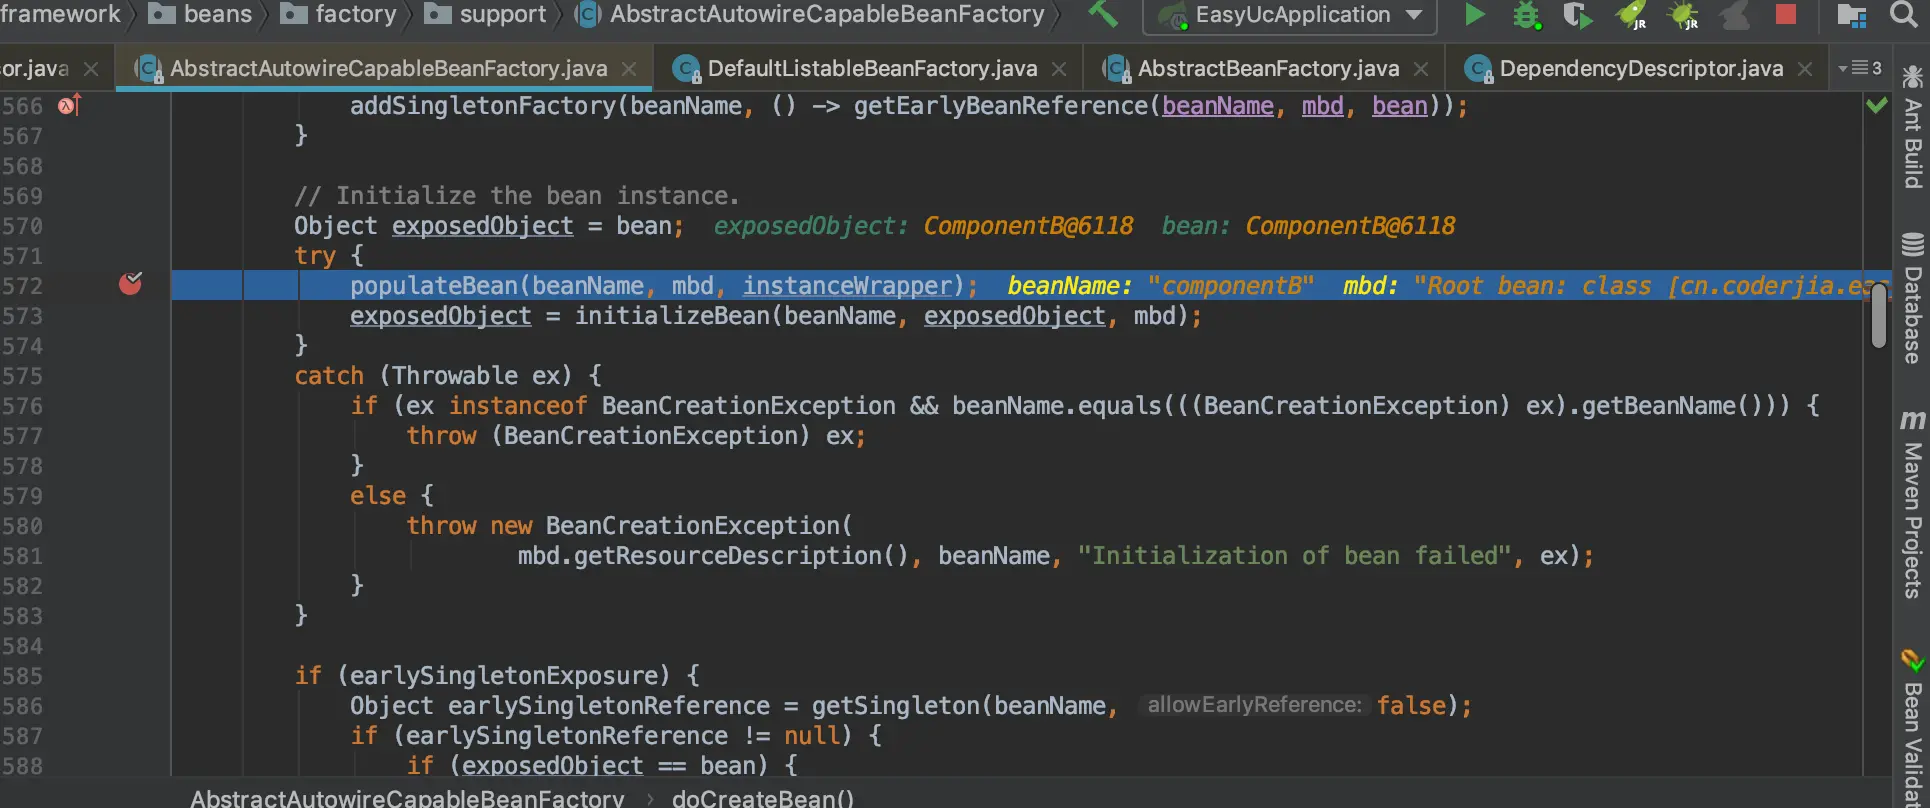
Task: Click the exposedObject declaration on line 570
Action: pos(482,226)
